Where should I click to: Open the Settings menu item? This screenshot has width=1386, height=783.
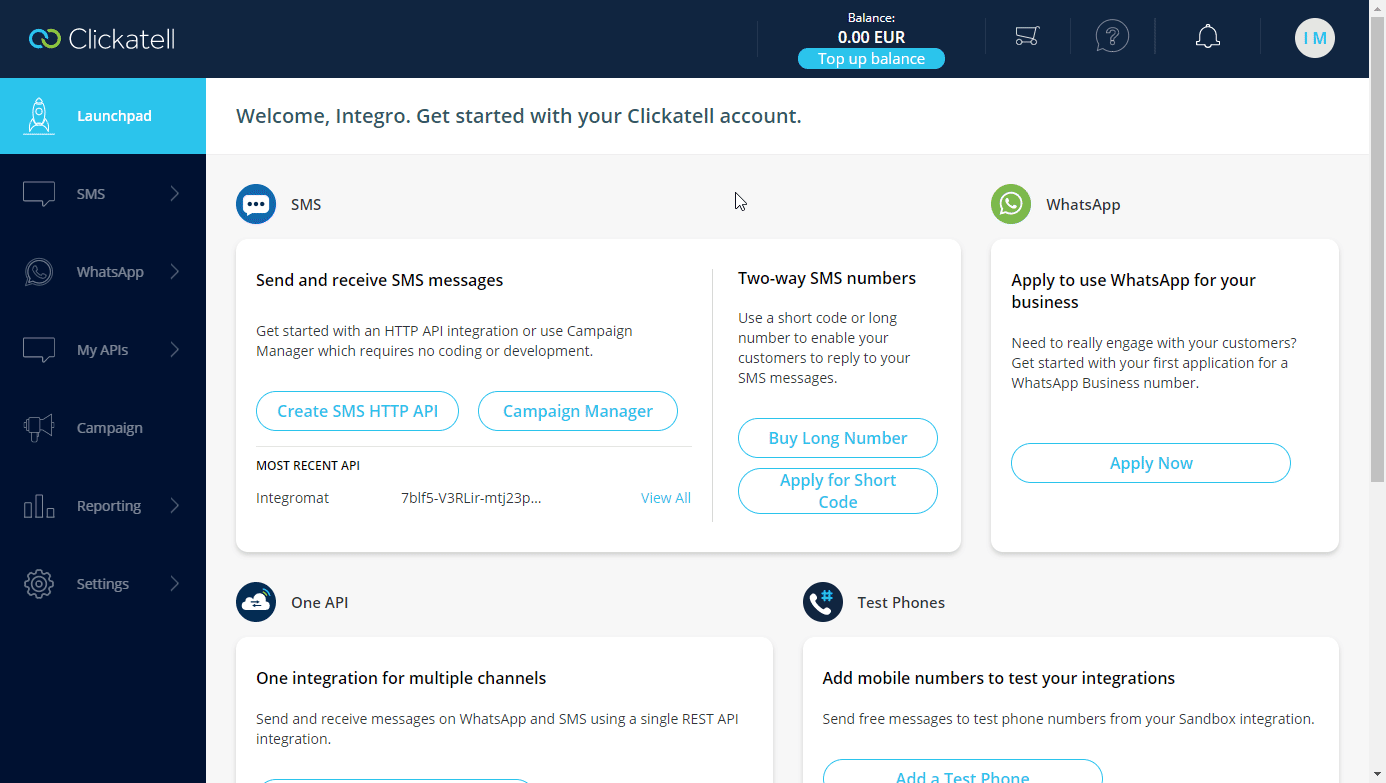[103, 584]
